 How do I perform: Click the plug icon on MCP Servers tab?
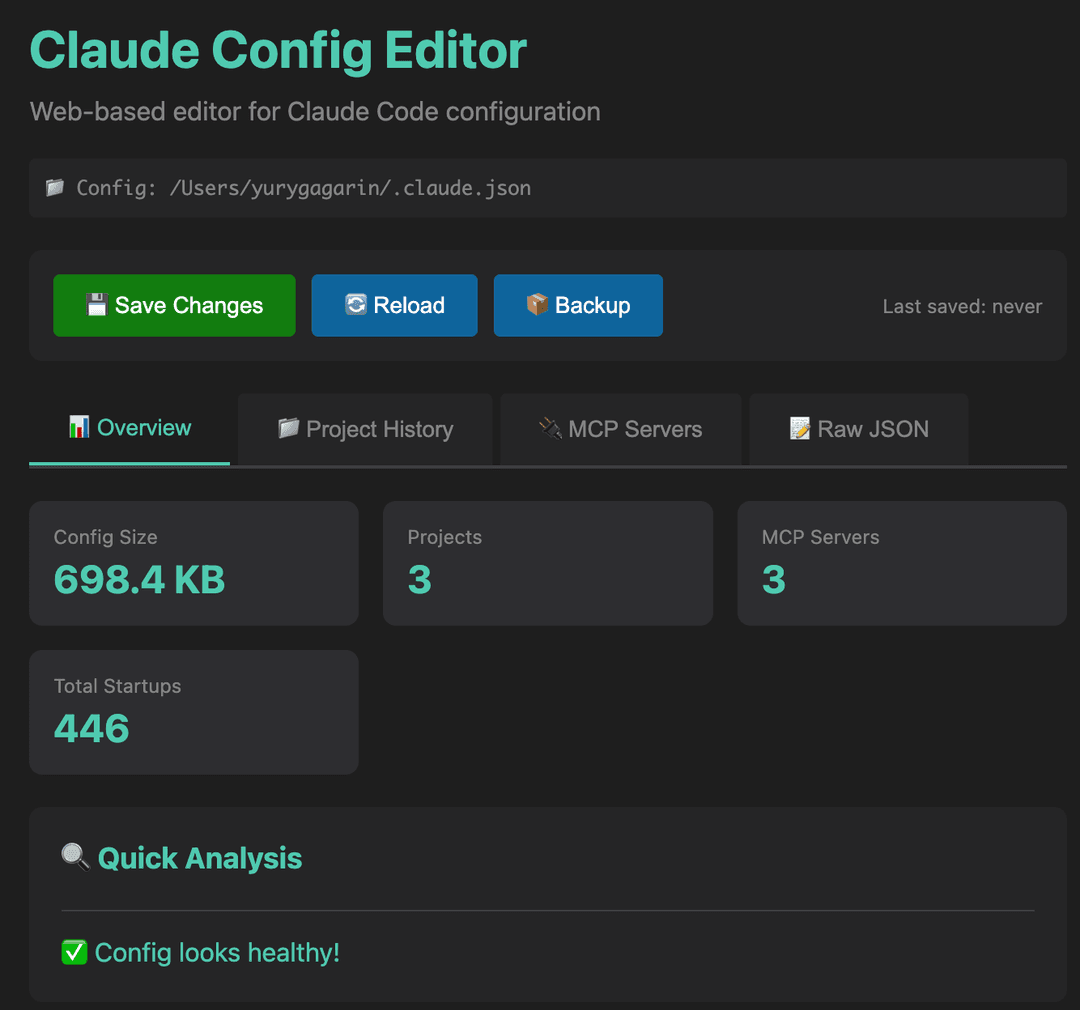[550, 428]
